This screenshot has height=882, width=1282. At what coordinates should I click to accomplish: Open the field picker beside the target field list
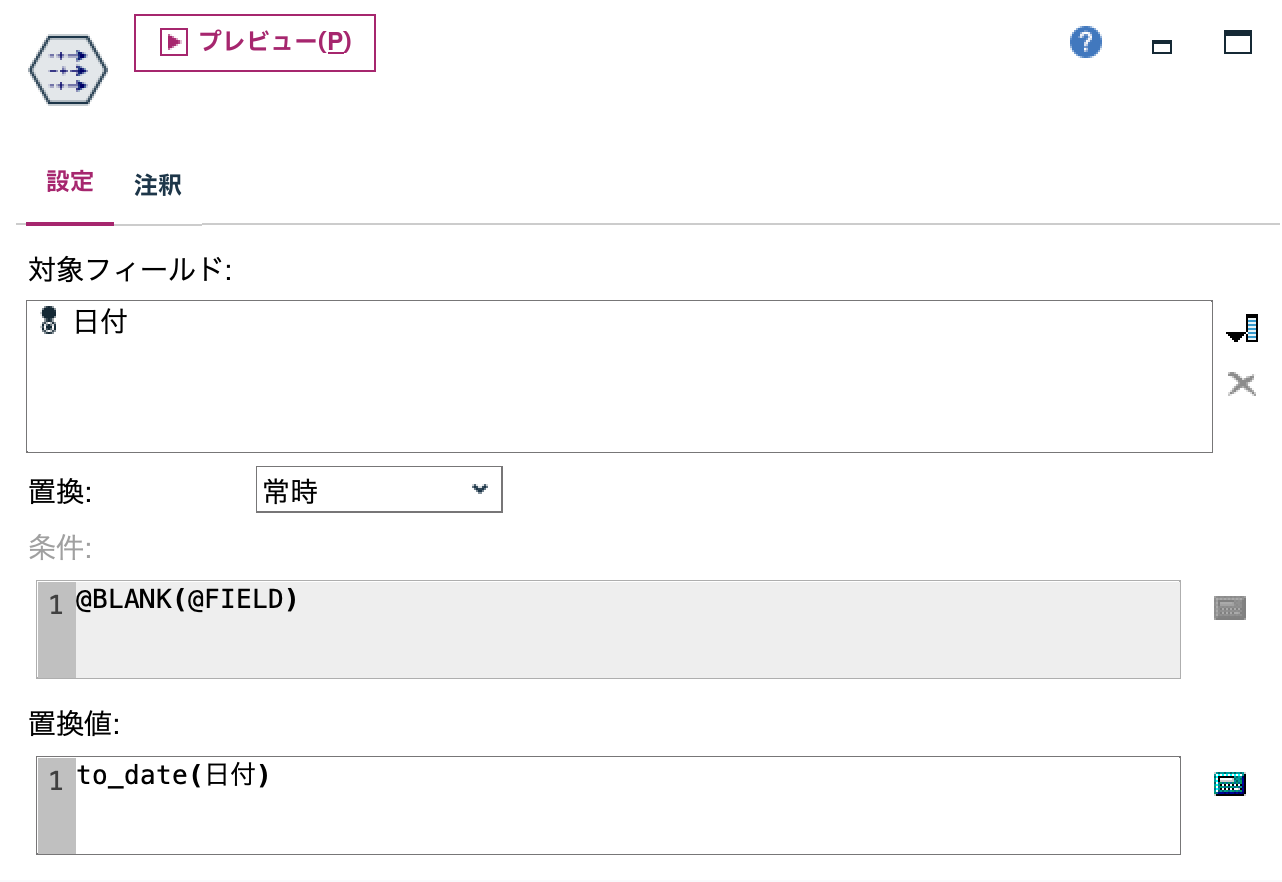(x=1242, y=328)
